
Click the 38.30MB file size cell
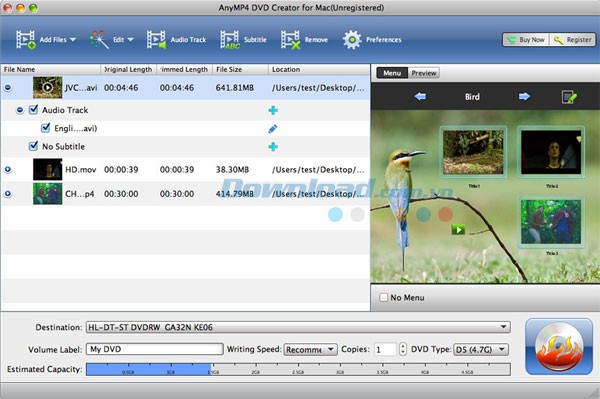click(x=232, y=169)
